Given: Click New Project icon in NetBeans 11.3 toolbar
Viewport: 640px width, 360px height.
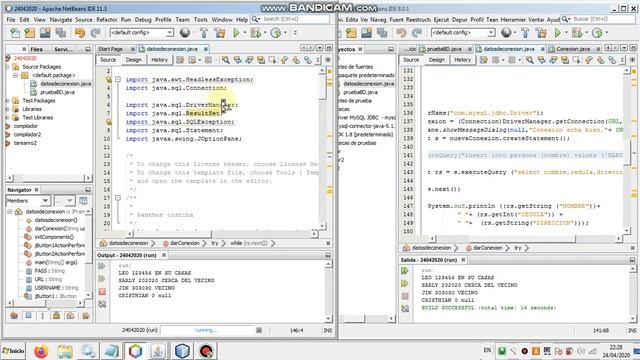Looking at the screenshot, I should point(30,33).
